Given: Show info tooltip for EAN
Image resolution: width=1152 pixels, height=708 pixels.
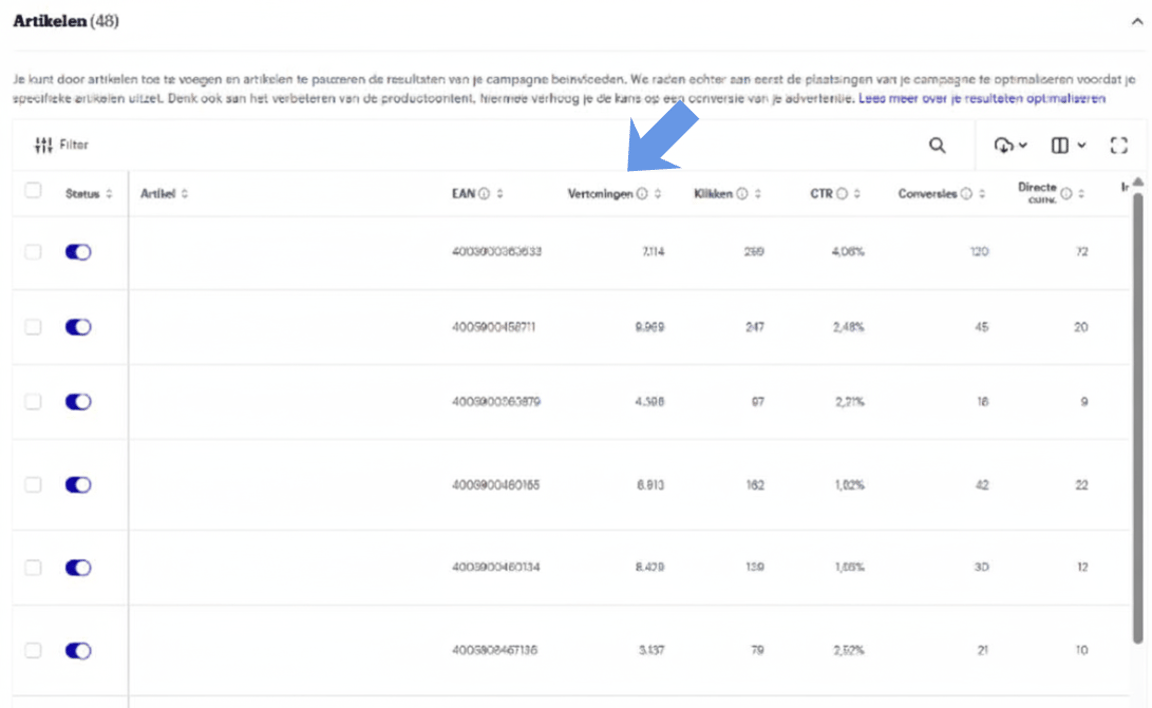Looking at the screenshot, I should click(484, 194).
